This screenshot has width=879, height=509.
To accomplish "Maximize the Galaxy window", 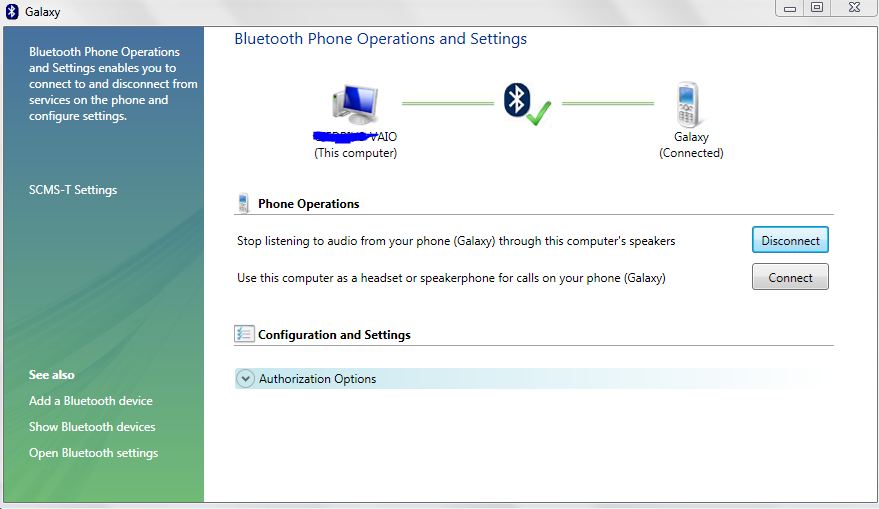I will [817, 8].
